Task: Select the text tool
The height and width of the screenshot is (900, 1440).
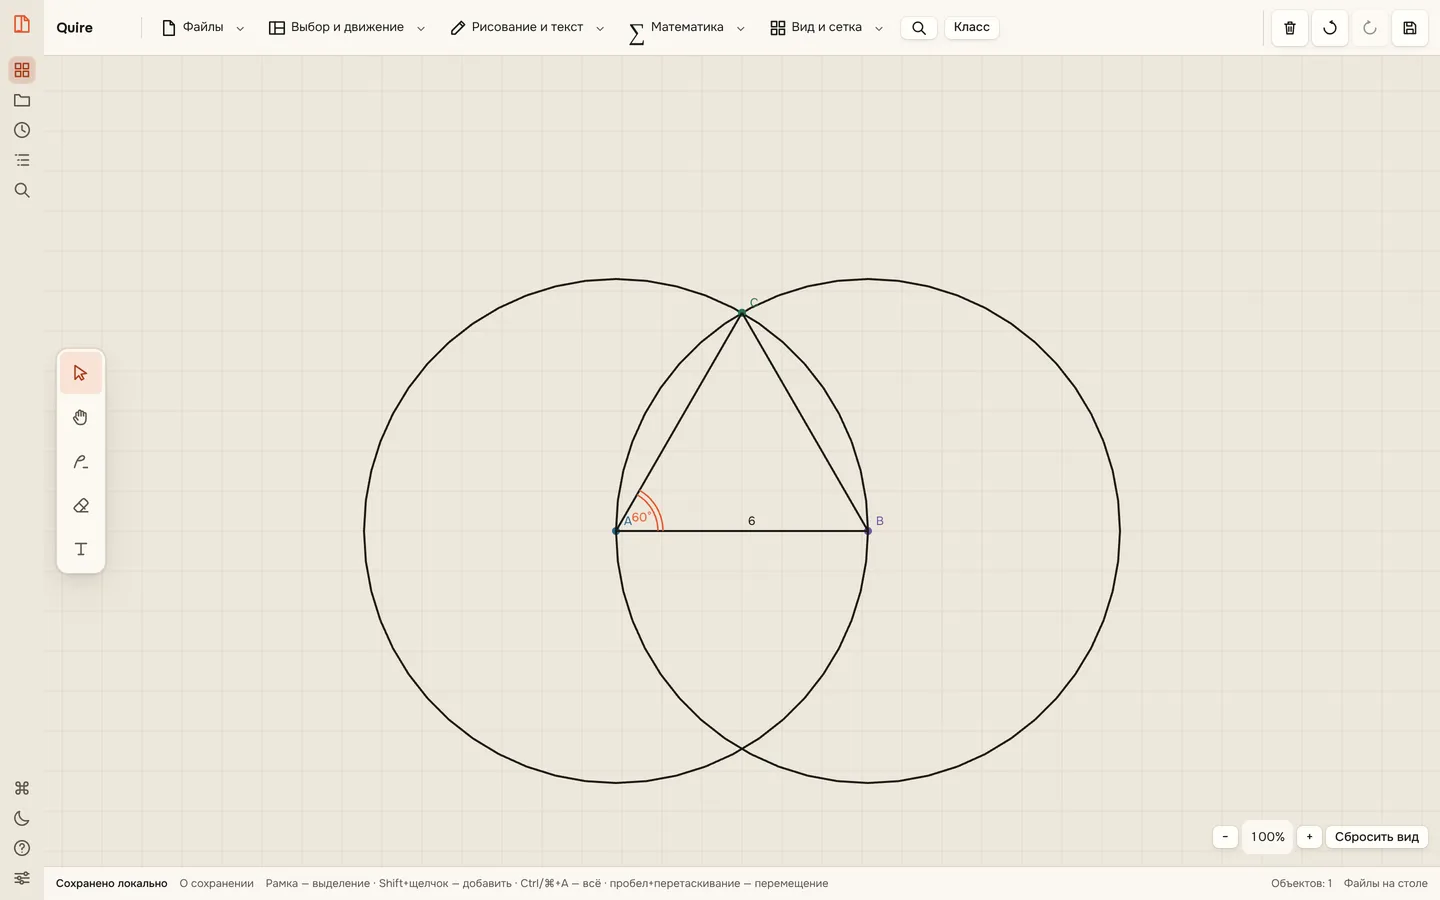Action: tap(81, 549)
